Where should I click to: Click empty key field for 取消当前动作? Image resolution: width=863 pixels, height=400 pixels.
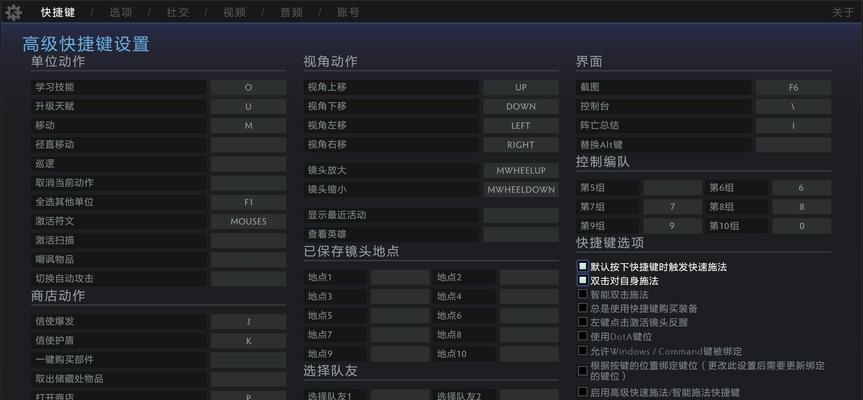248,183
